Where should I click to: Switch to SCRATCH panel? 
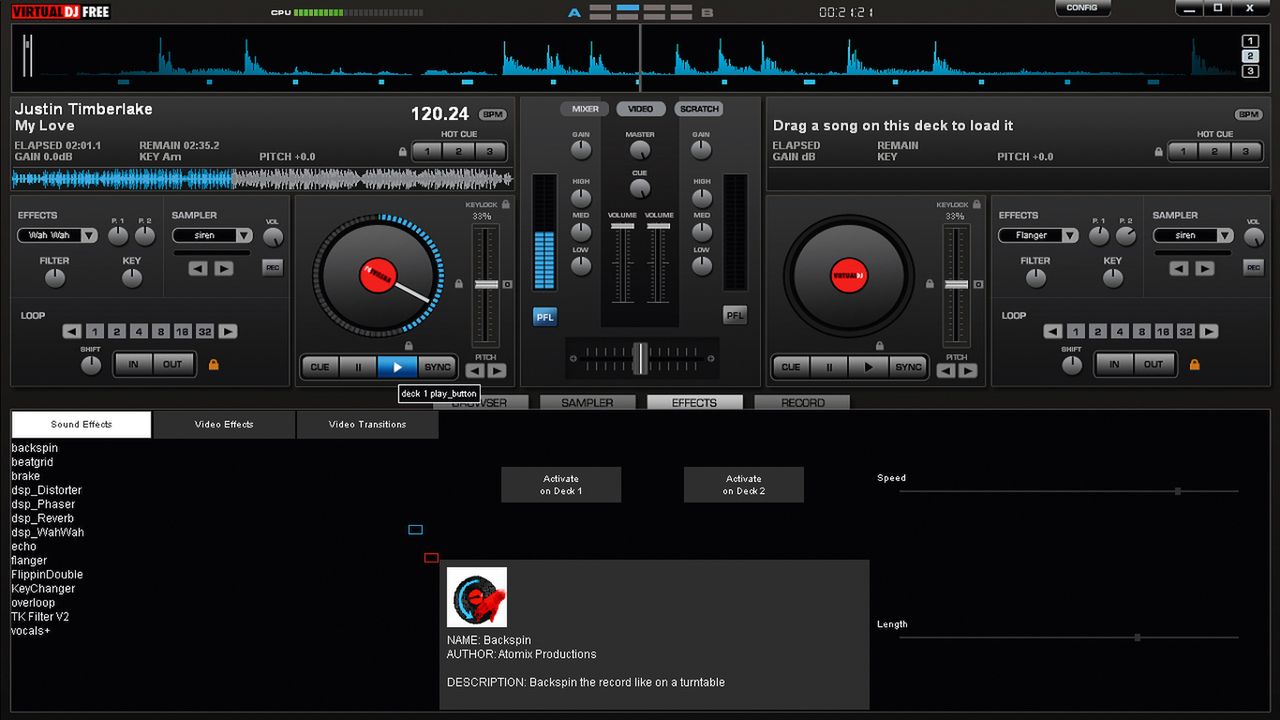coord(699,109)
